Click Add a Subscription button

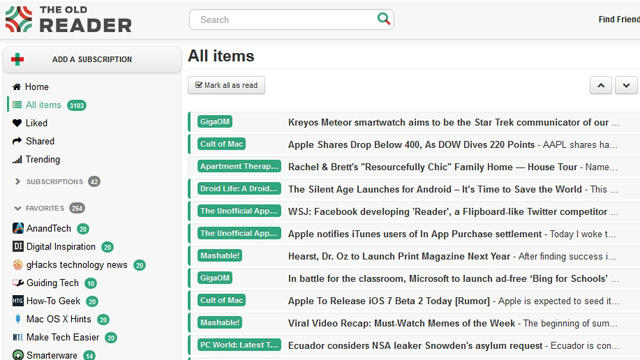pos(92,59)
